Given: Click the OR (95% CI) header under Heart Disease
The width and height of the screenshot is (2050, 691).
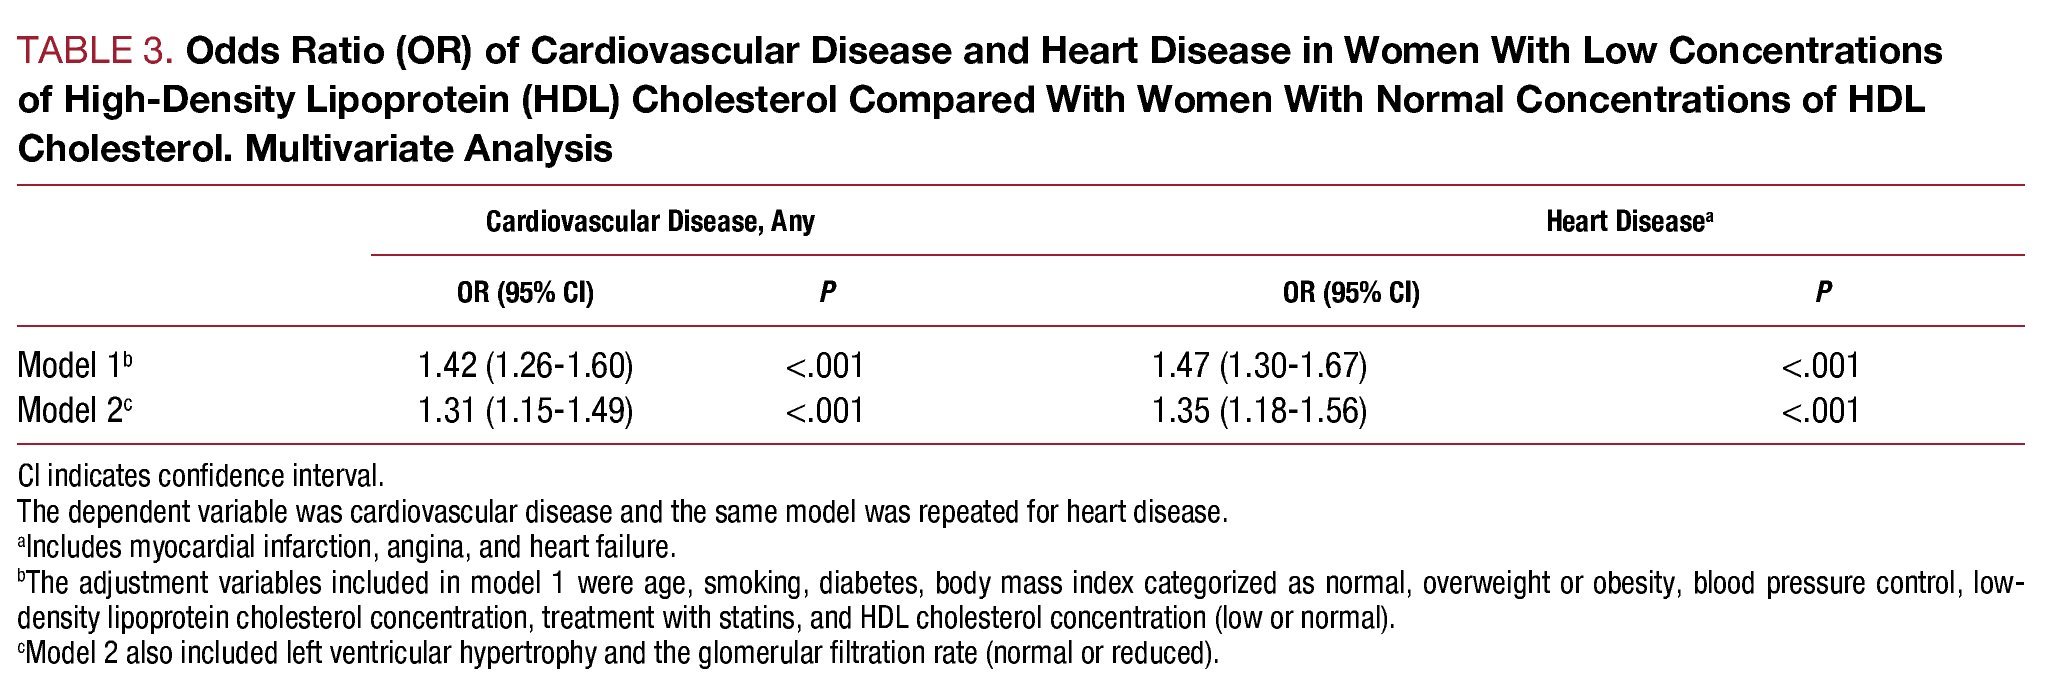Looking at the screenshot, I should pyautogui.click(x=1351, y=292).
